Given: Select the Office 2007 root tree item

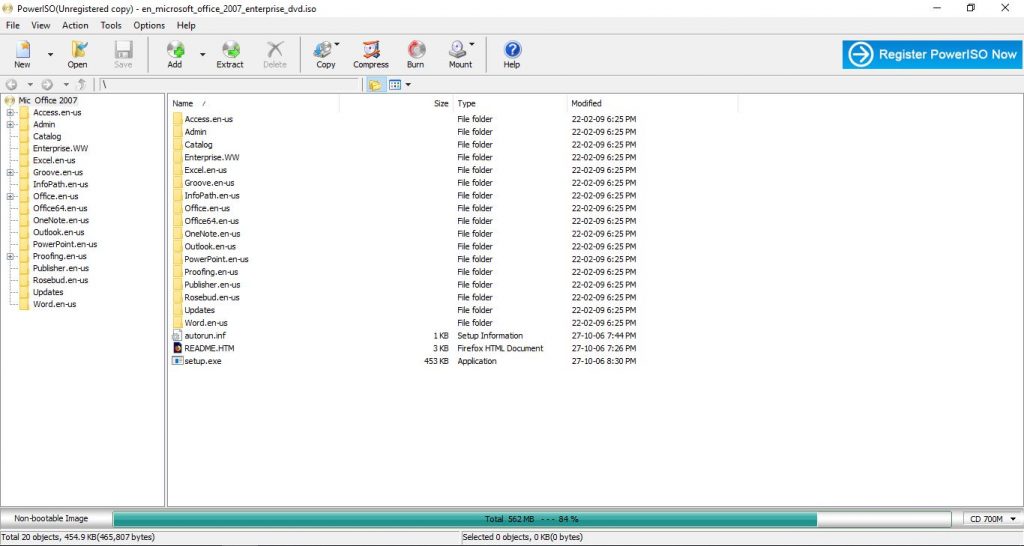Looking at the screenshot, I should click(48, 101).
